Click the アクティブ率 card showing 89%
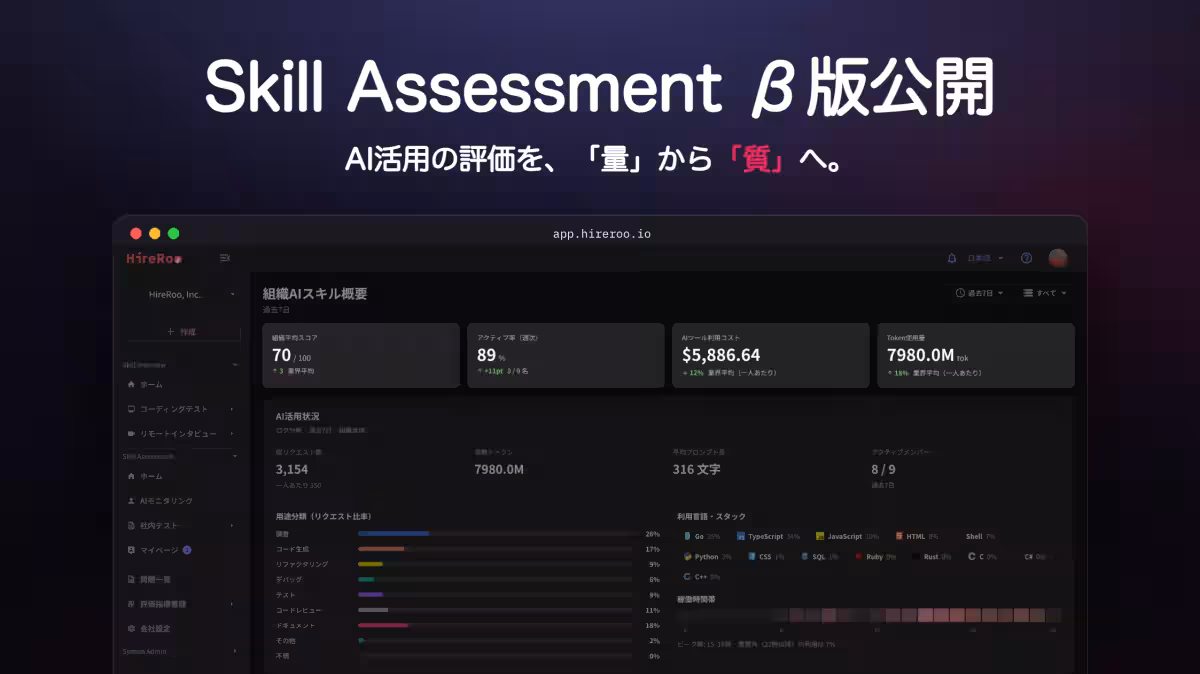 565,355
